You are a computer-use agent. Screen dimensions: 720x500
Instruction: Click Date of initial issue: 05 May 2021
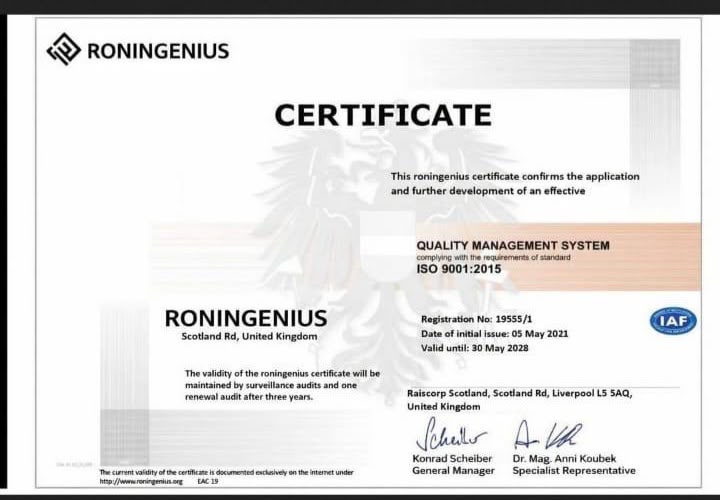point(495,333)
